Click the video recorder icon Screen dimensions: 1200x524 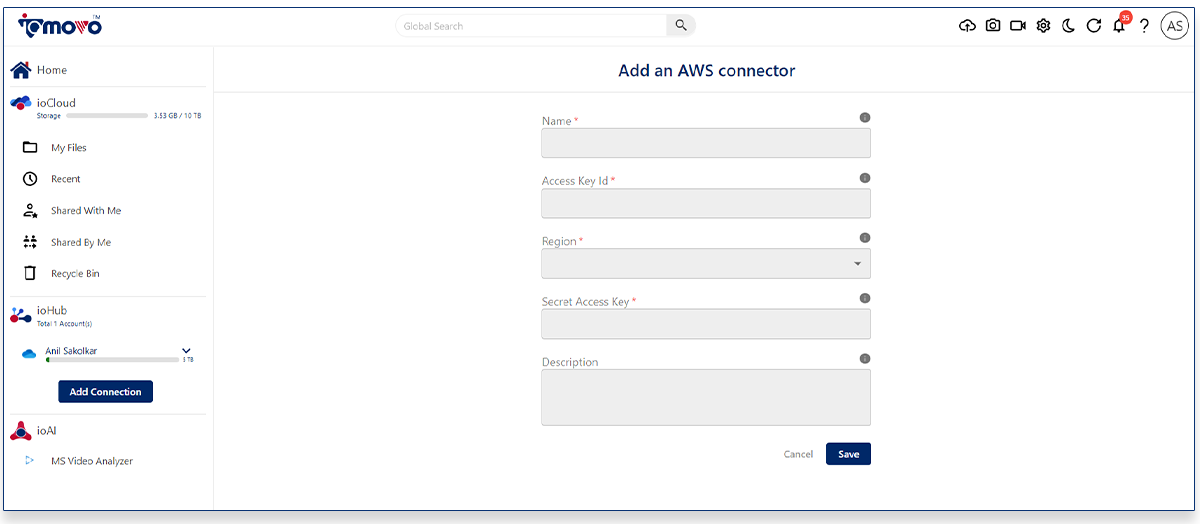coord(1018,26)
